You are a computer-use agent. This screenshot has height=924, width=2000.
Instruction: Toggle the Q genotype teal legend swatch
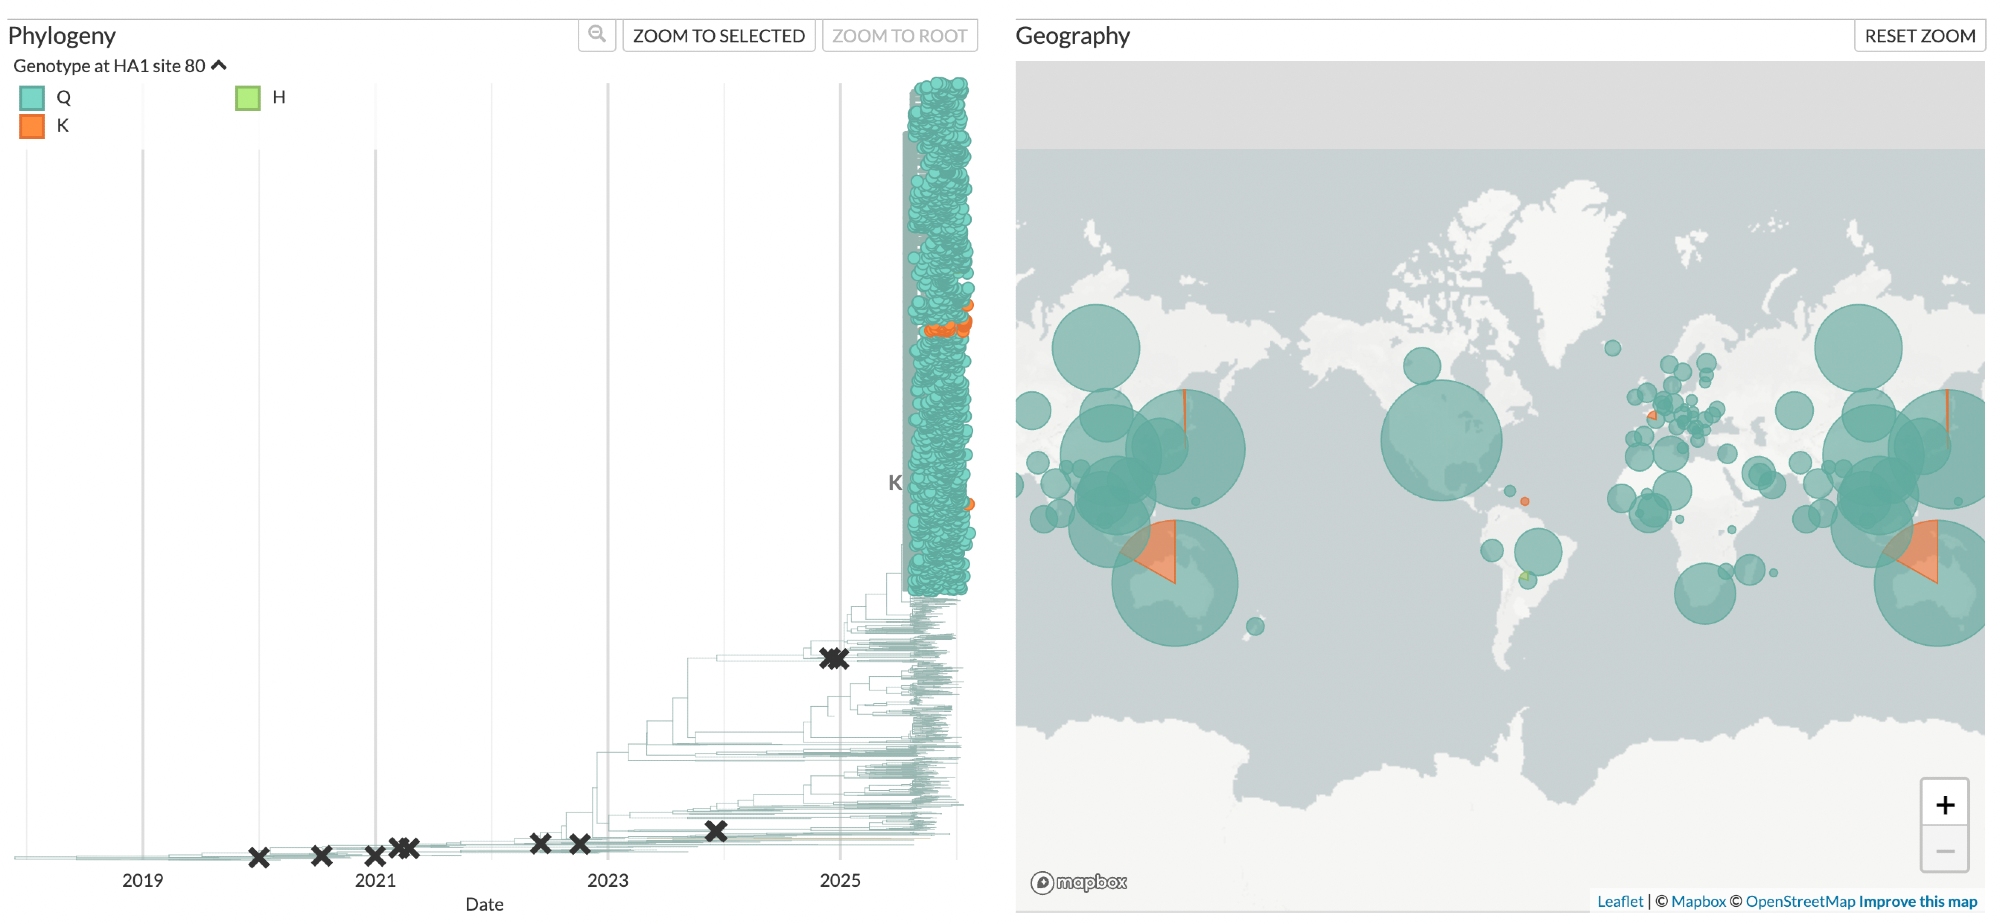pos(32,98)
